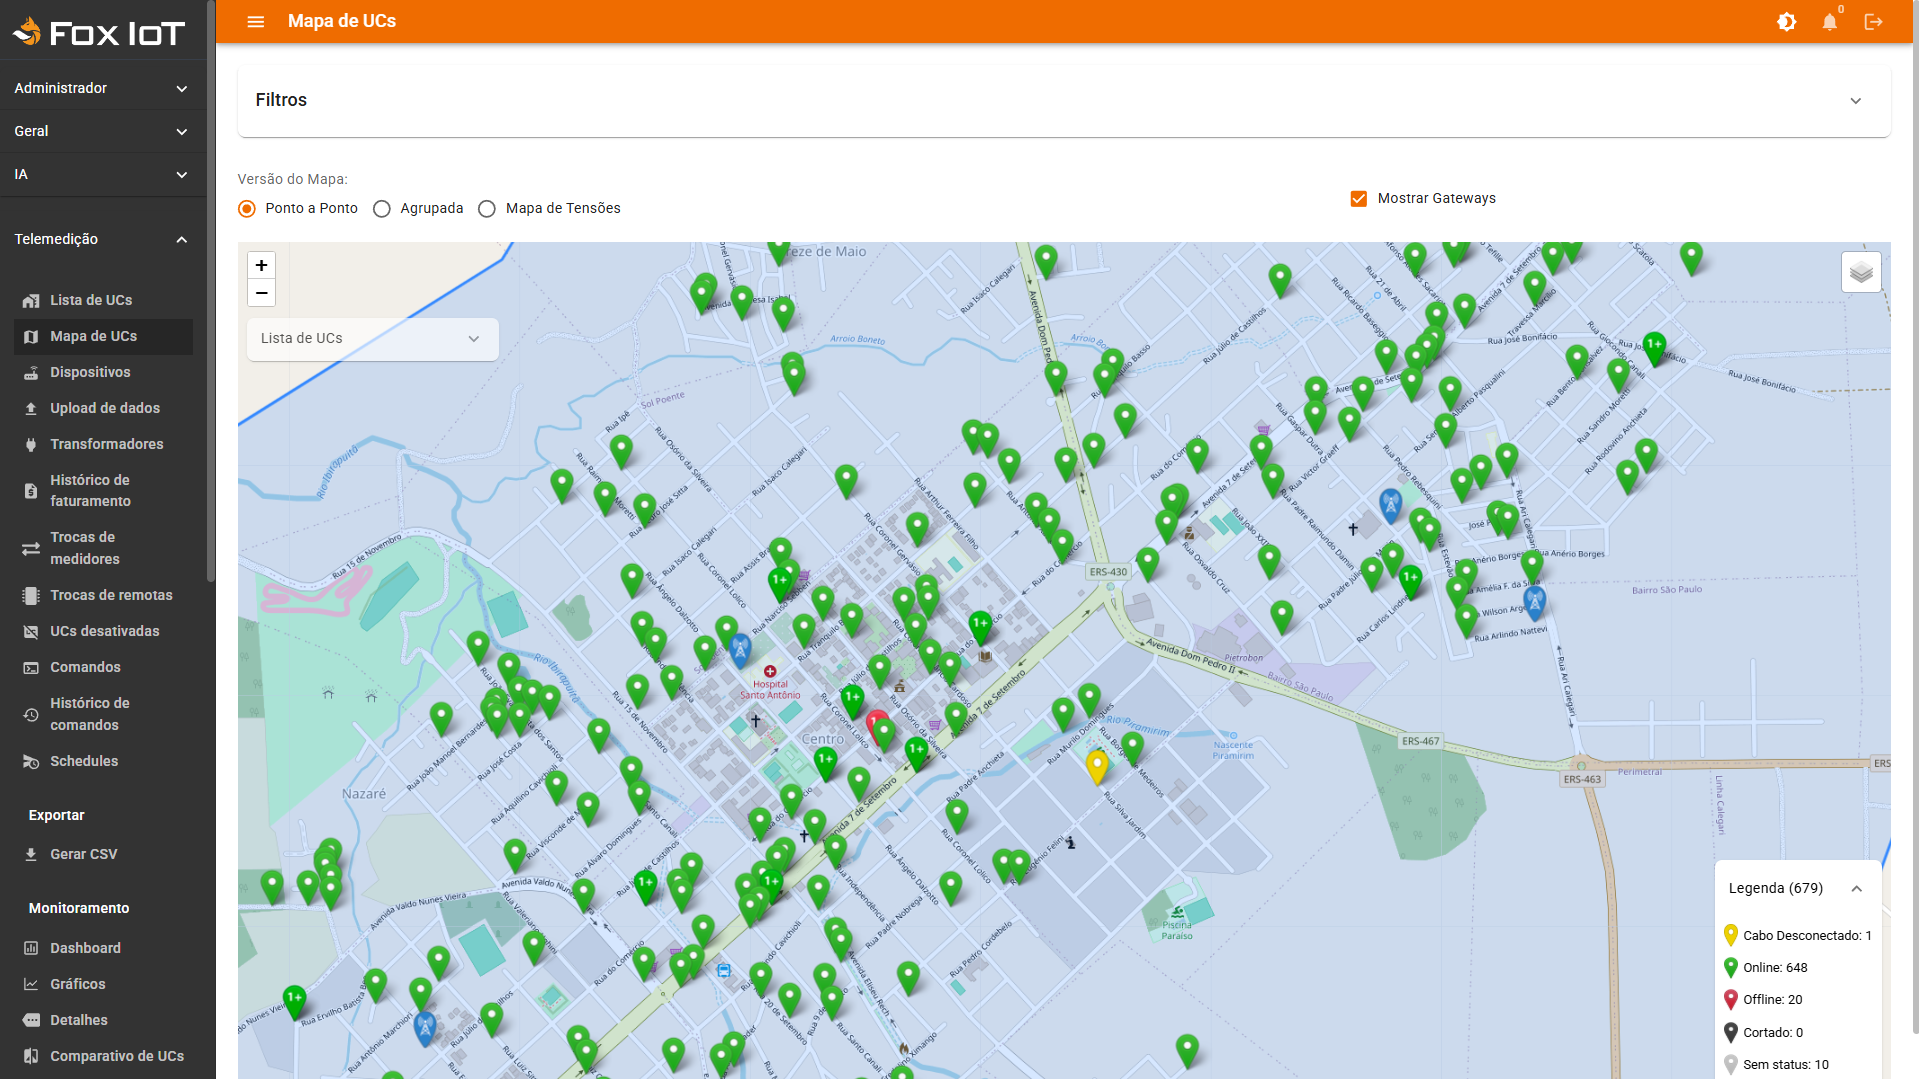This screenshot has height=1079, width=1919.
Task: Click the logout icon
Action: pos(1873,21)
